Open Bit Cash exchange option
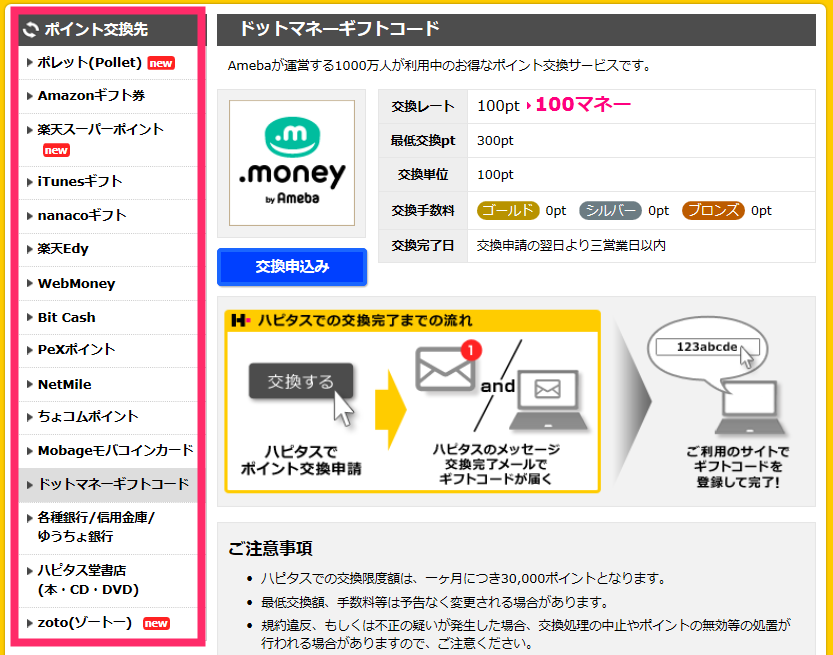This screenshot has width=833, height=655. [x=66, y=317]
